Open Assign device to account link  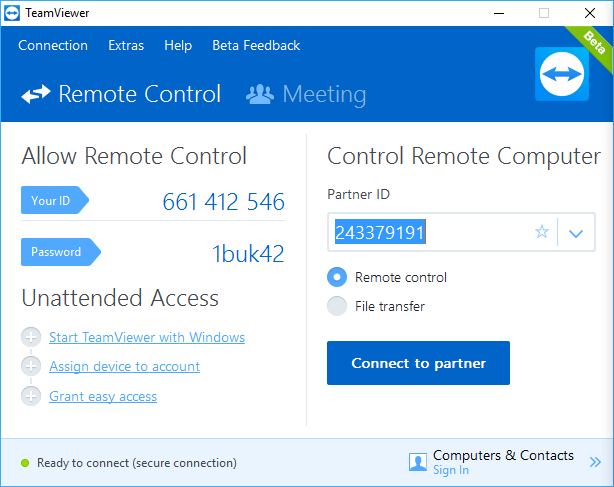(125, 366)
